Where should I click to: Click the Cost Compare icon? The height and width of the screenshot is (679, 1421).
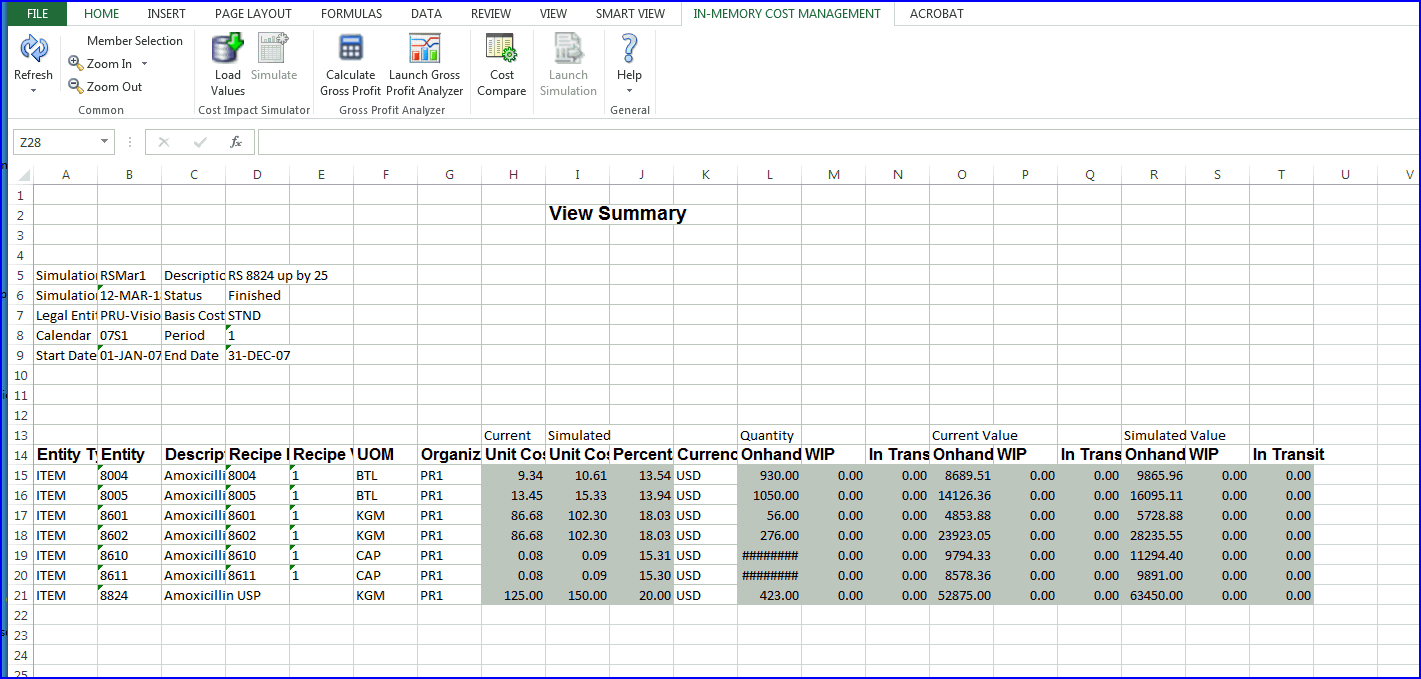(x=502, y=48)
